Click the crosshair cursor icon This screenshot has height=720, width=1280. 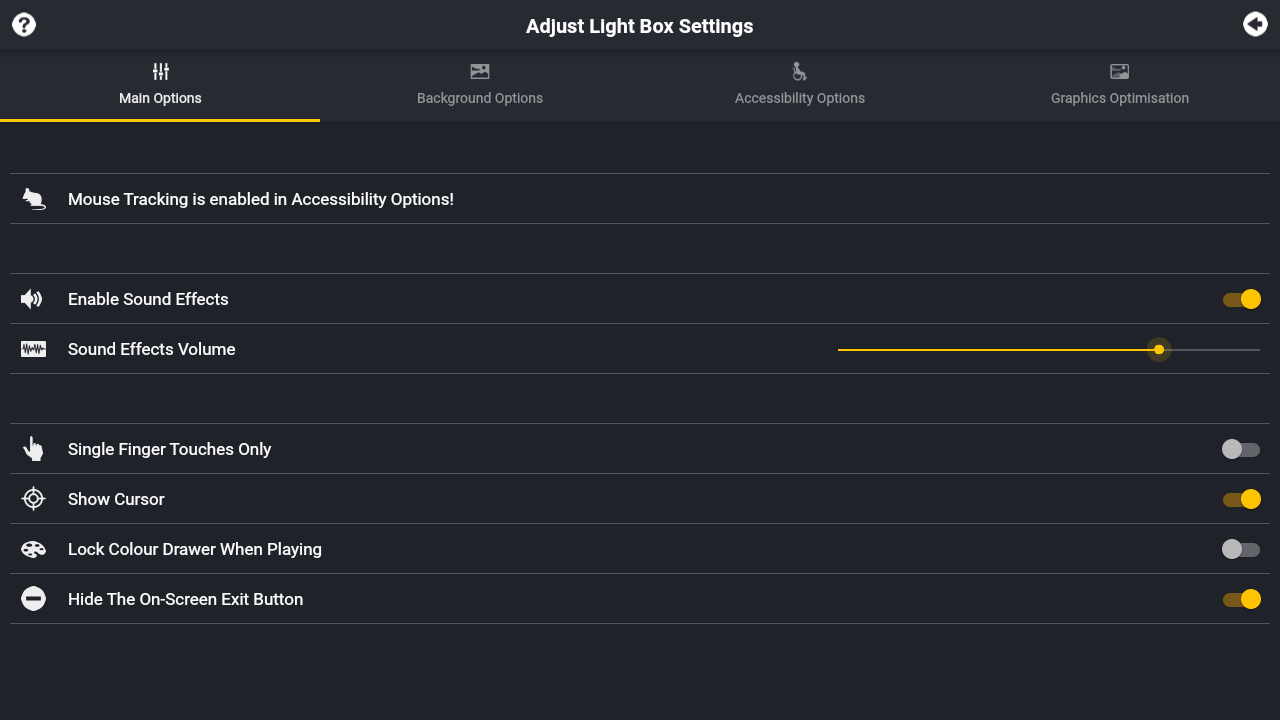(x=33, y=499)
